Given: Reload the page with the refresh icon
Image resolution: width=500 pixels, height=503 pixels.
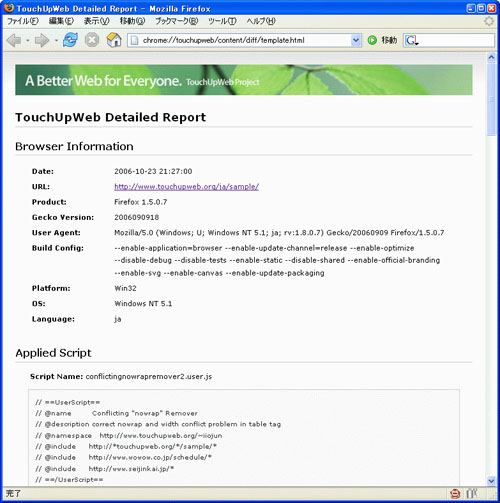Looking at the screenshot, I should tap(70, 40).
